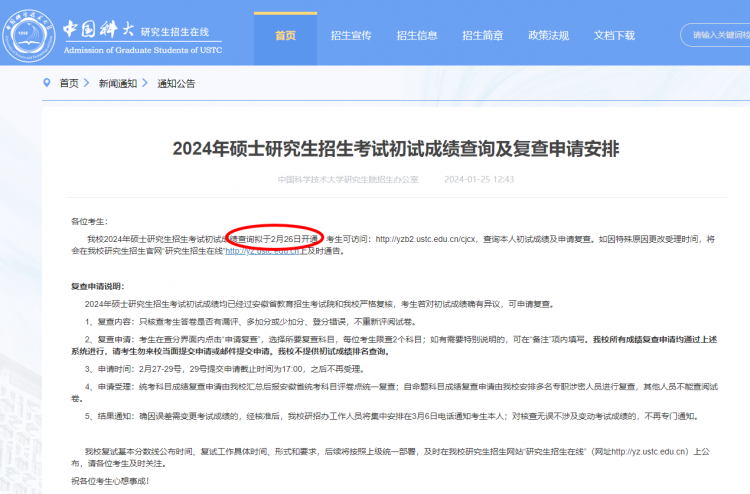Select 通知公告 breadcrumb item
Screen dimensions: 750x494
[176, 83]
